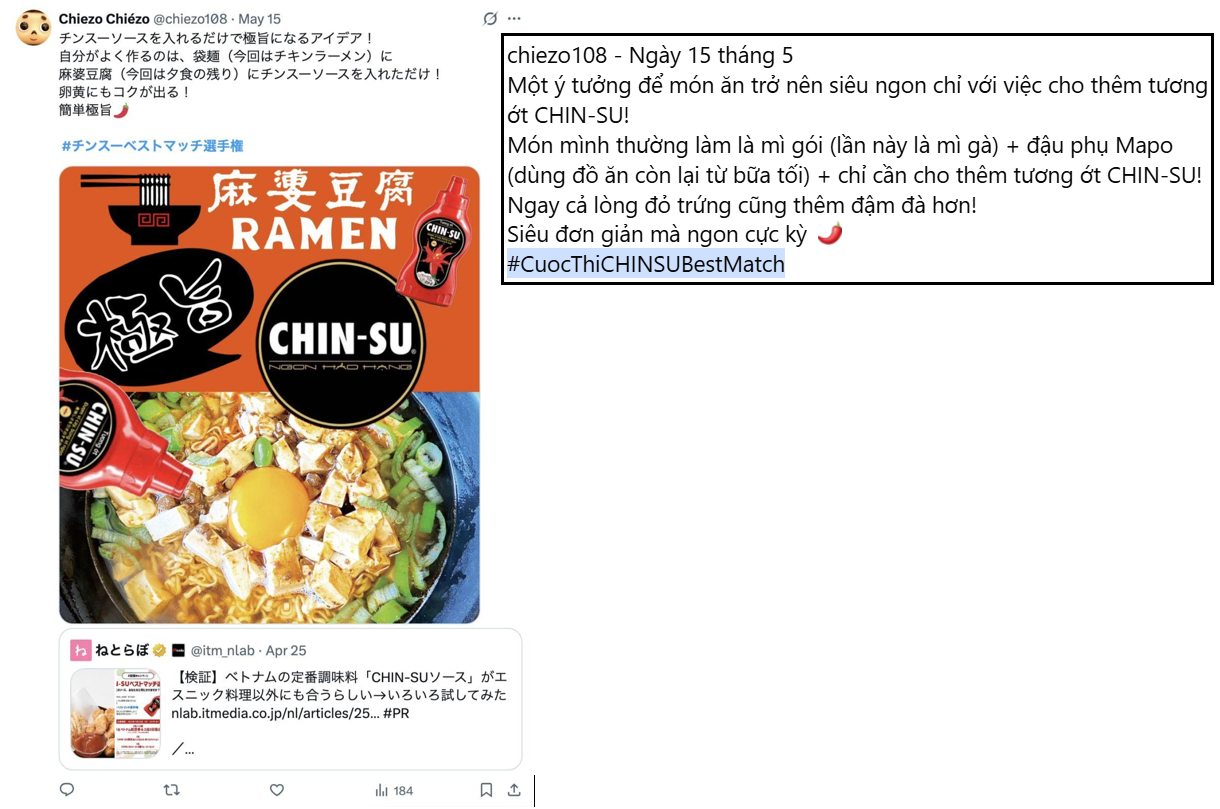Viewport: 1220px width, 809px height.
Task: View analytics showing 184 views
Action: 394,790
